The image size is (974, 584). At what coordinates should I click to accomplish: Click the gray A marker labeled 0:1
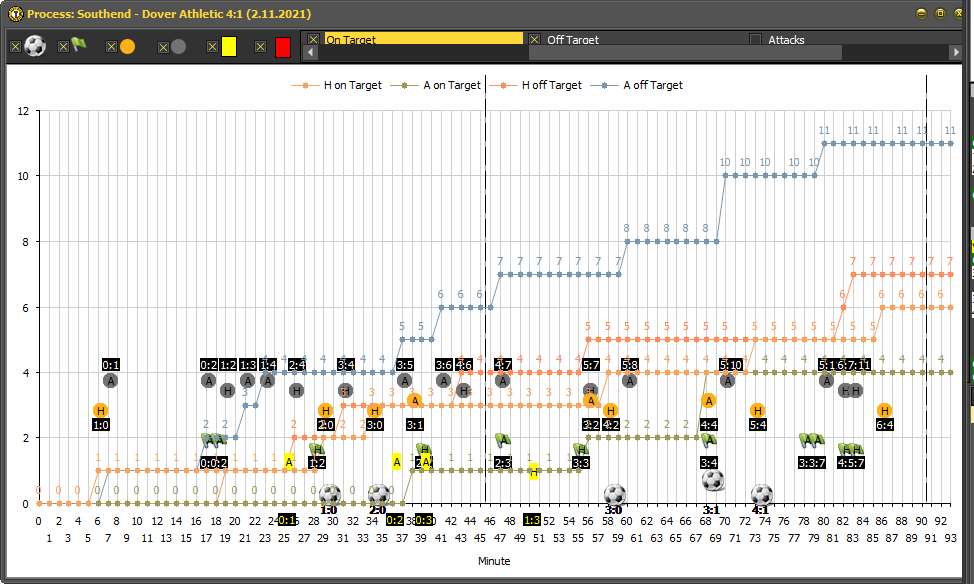tap(110, 380)
